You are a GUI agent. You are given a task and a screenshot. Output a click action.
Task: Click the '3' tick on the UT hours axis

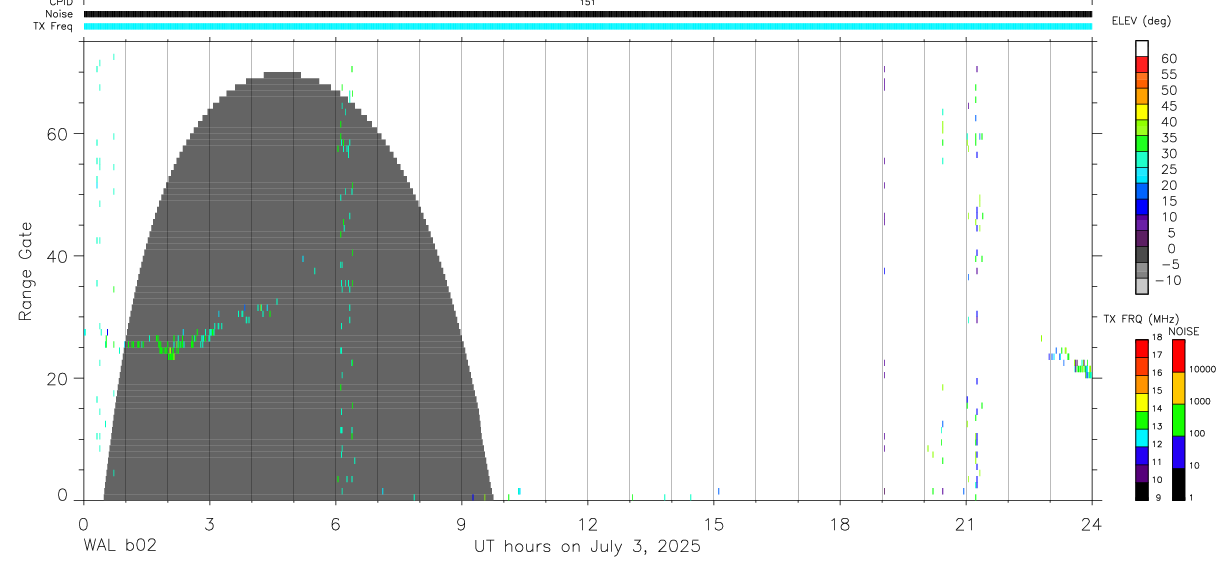tap(208, 523)
